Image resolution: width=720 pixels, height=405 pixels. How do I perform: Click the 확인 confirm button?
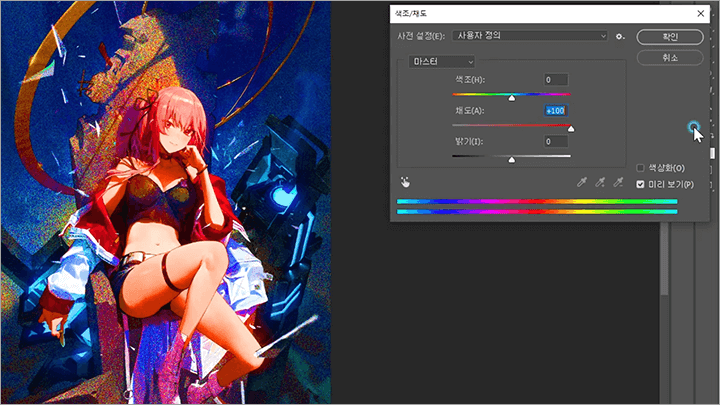click(669, 37)
